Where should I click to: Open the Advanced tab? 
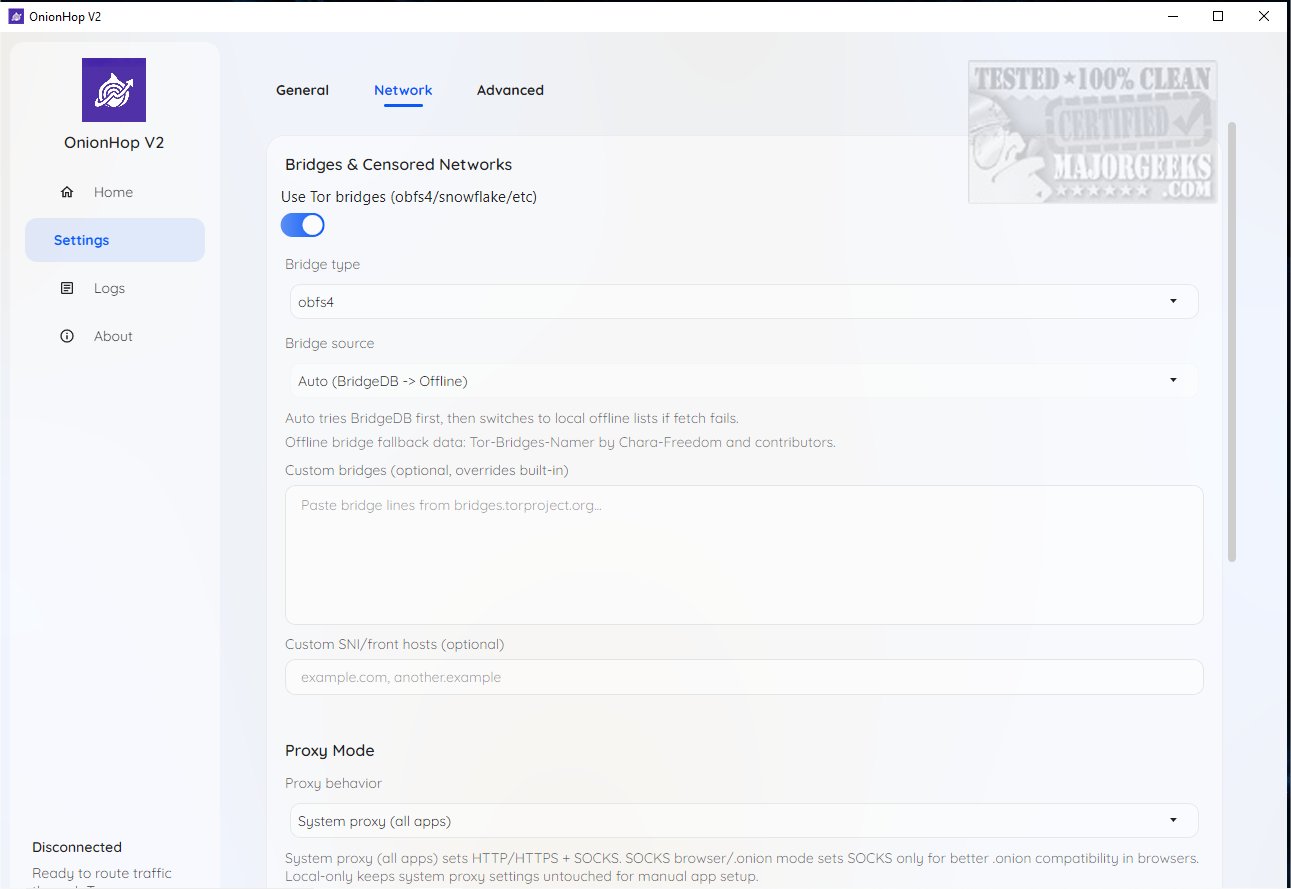(510, 90)
